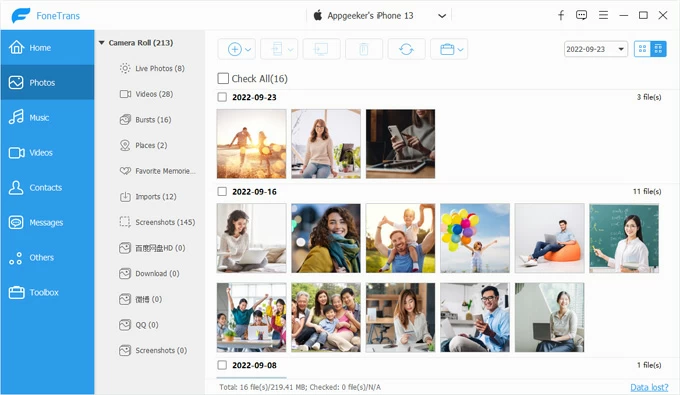Open the feedback chat bubble icon
This screenshot has height=395, width=680.
click(x=581, y=15)
